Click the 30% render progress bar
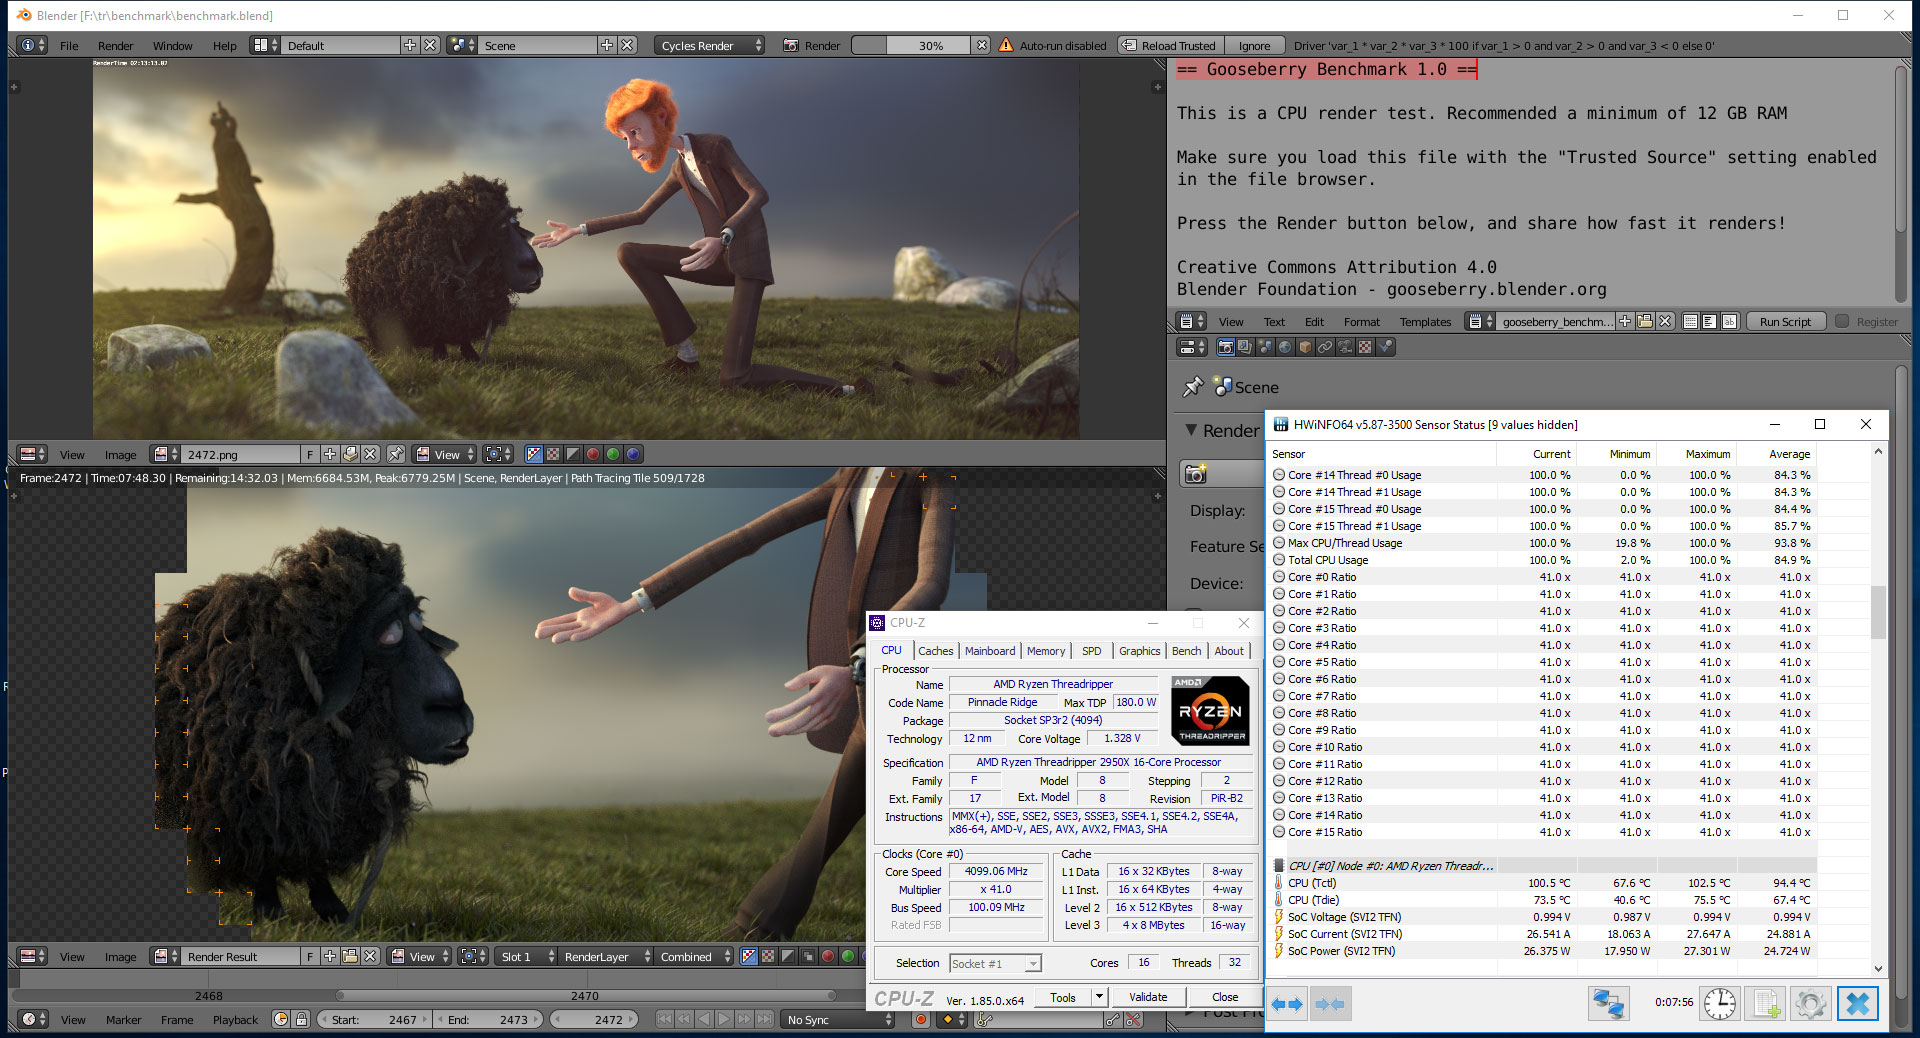This screenshot has height=1038, width=1920. pyautogui.click(x=911, y=45)
